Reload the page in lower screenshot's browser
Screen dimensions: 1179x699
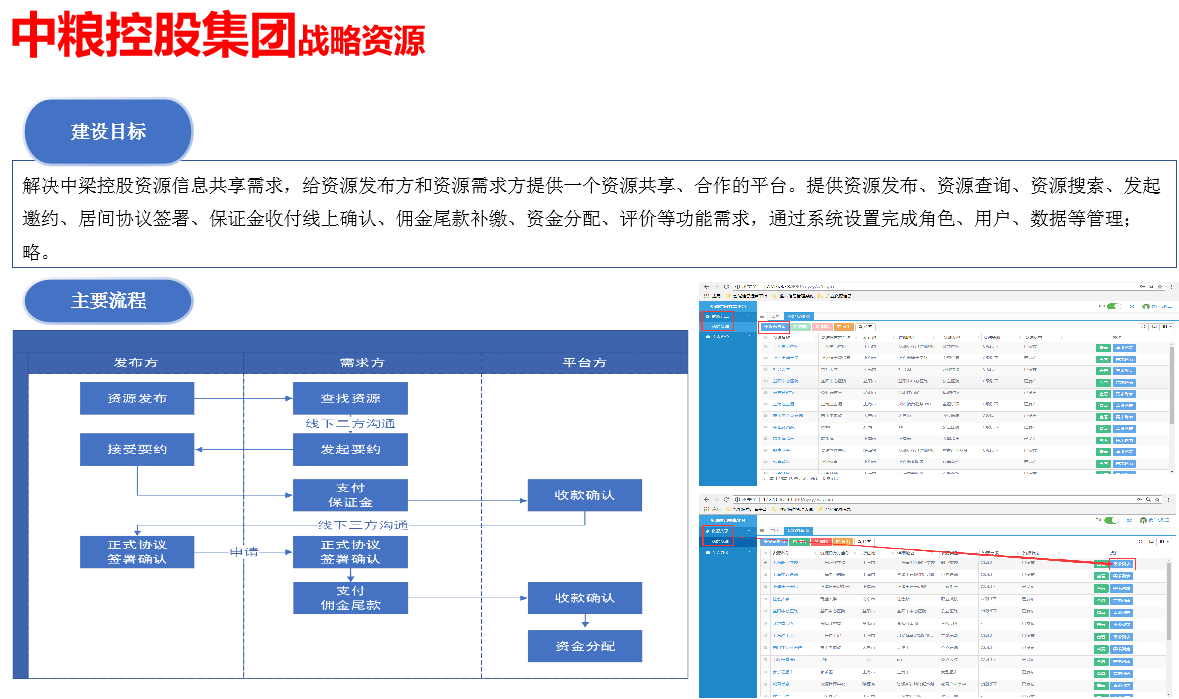click(x=726, y=499)
